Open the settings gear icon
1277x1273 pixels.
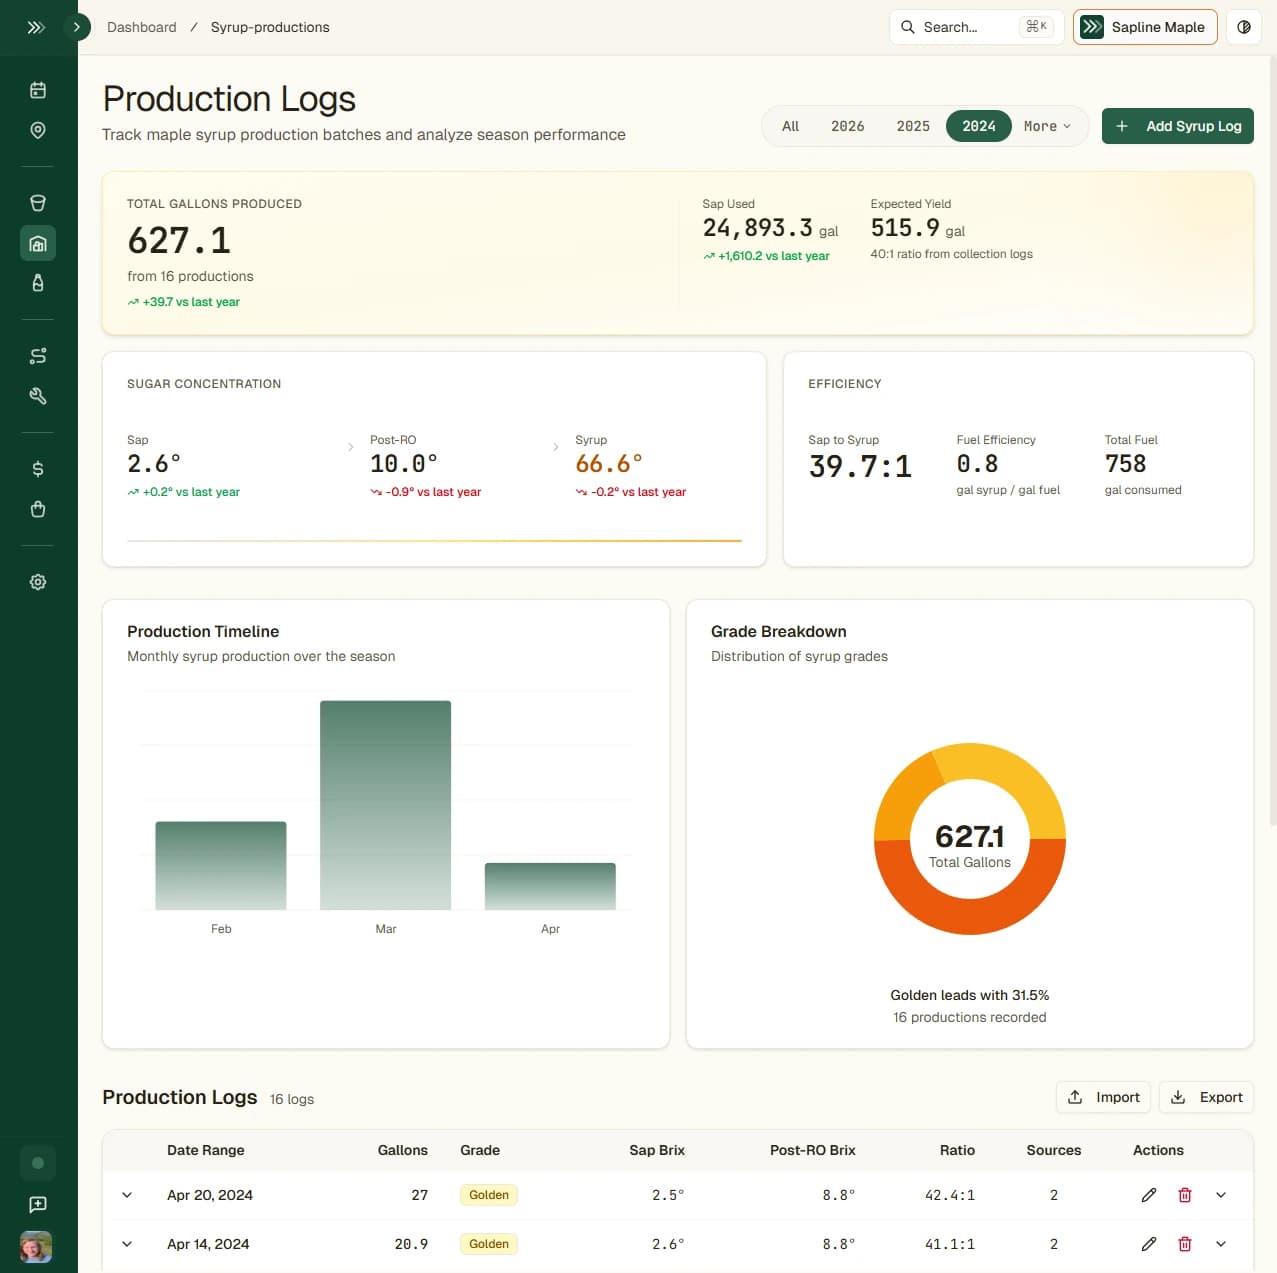click(38, 581)
